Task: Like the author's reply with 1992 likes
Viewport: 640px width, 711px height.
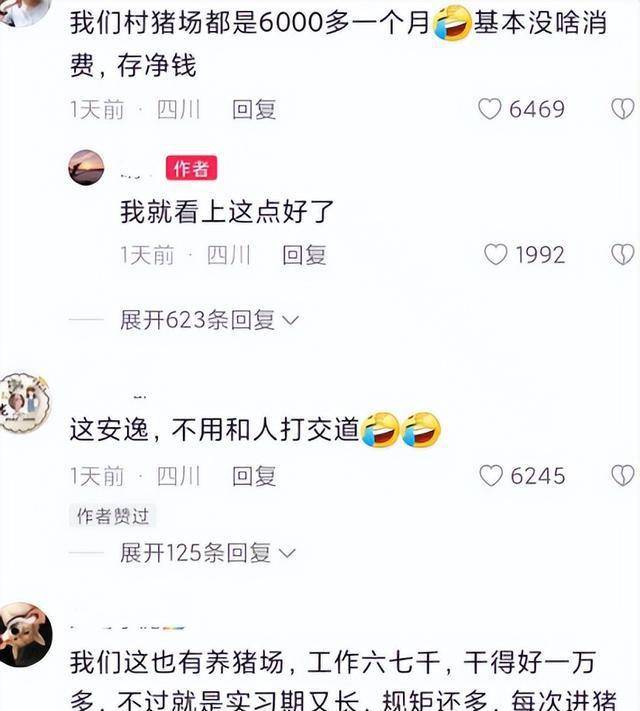Action: 495,254
